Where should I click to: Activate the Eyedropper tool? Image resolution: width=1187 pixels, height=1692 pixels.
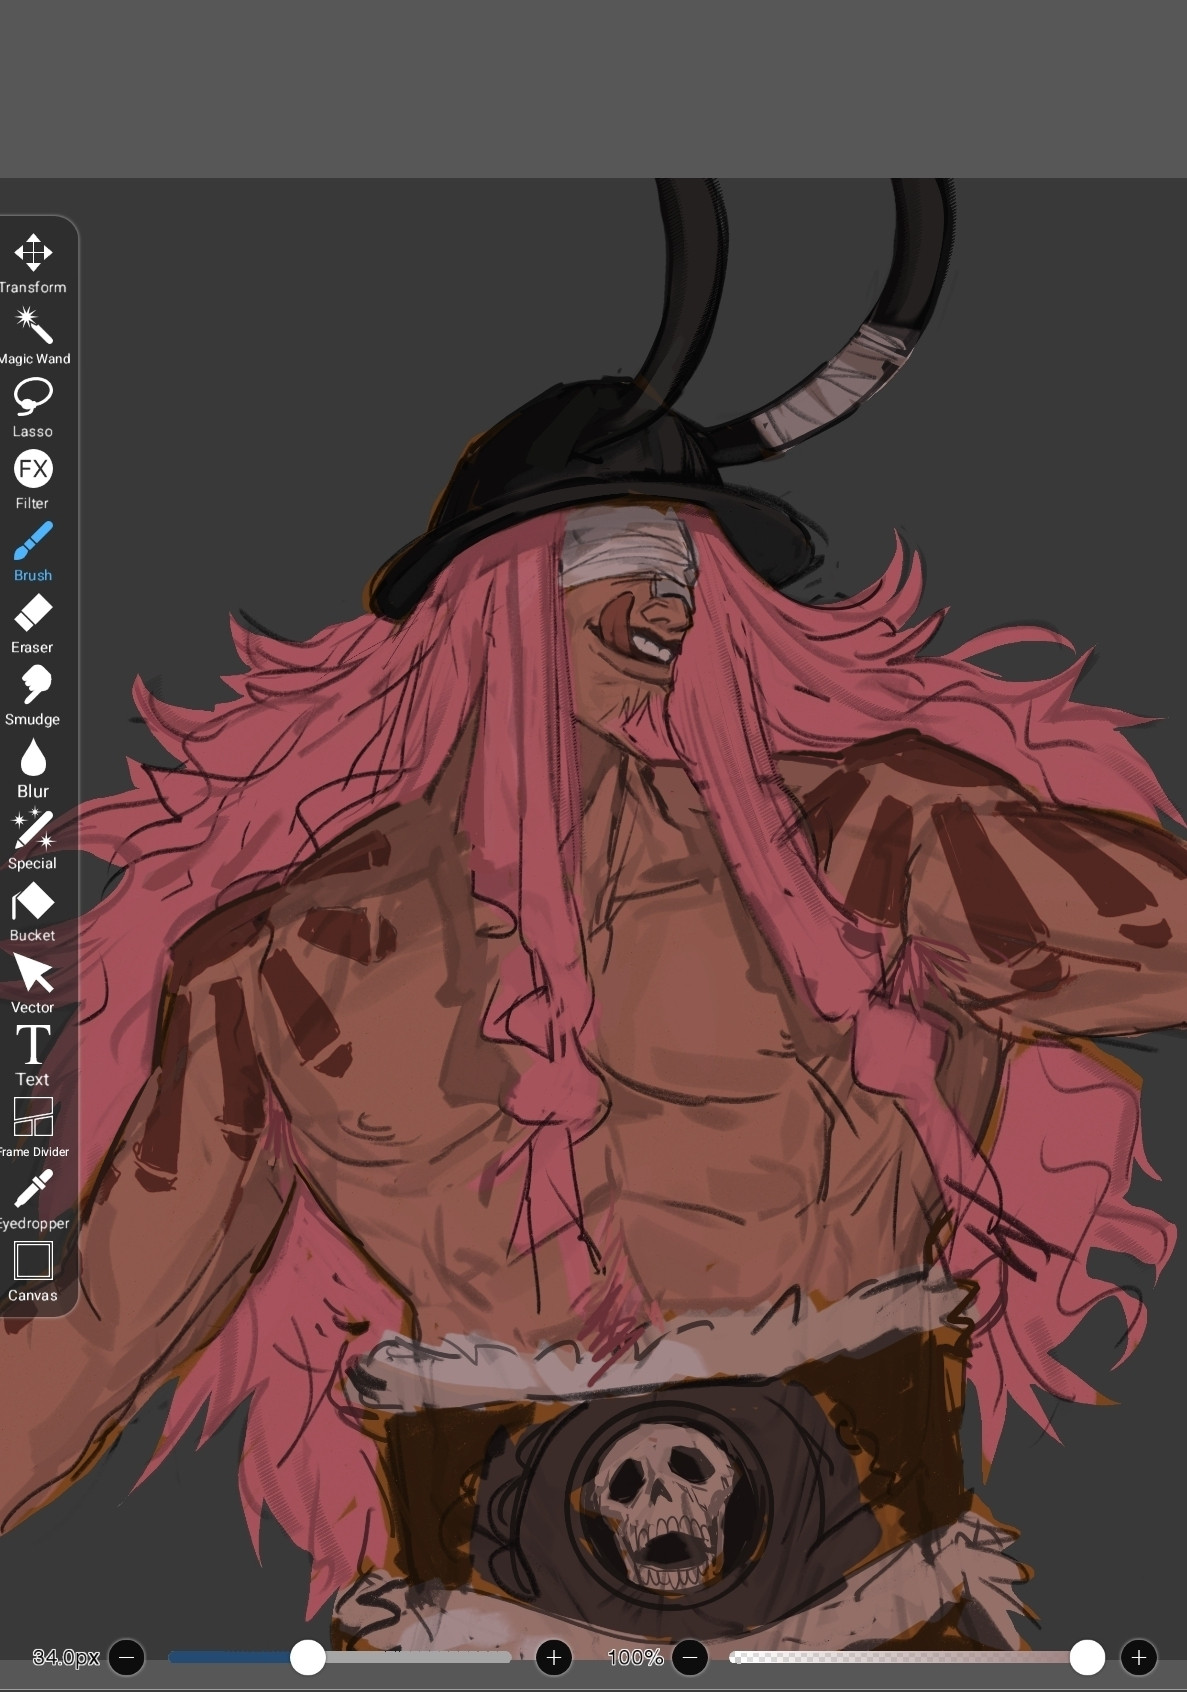(x=33, y=1200)
